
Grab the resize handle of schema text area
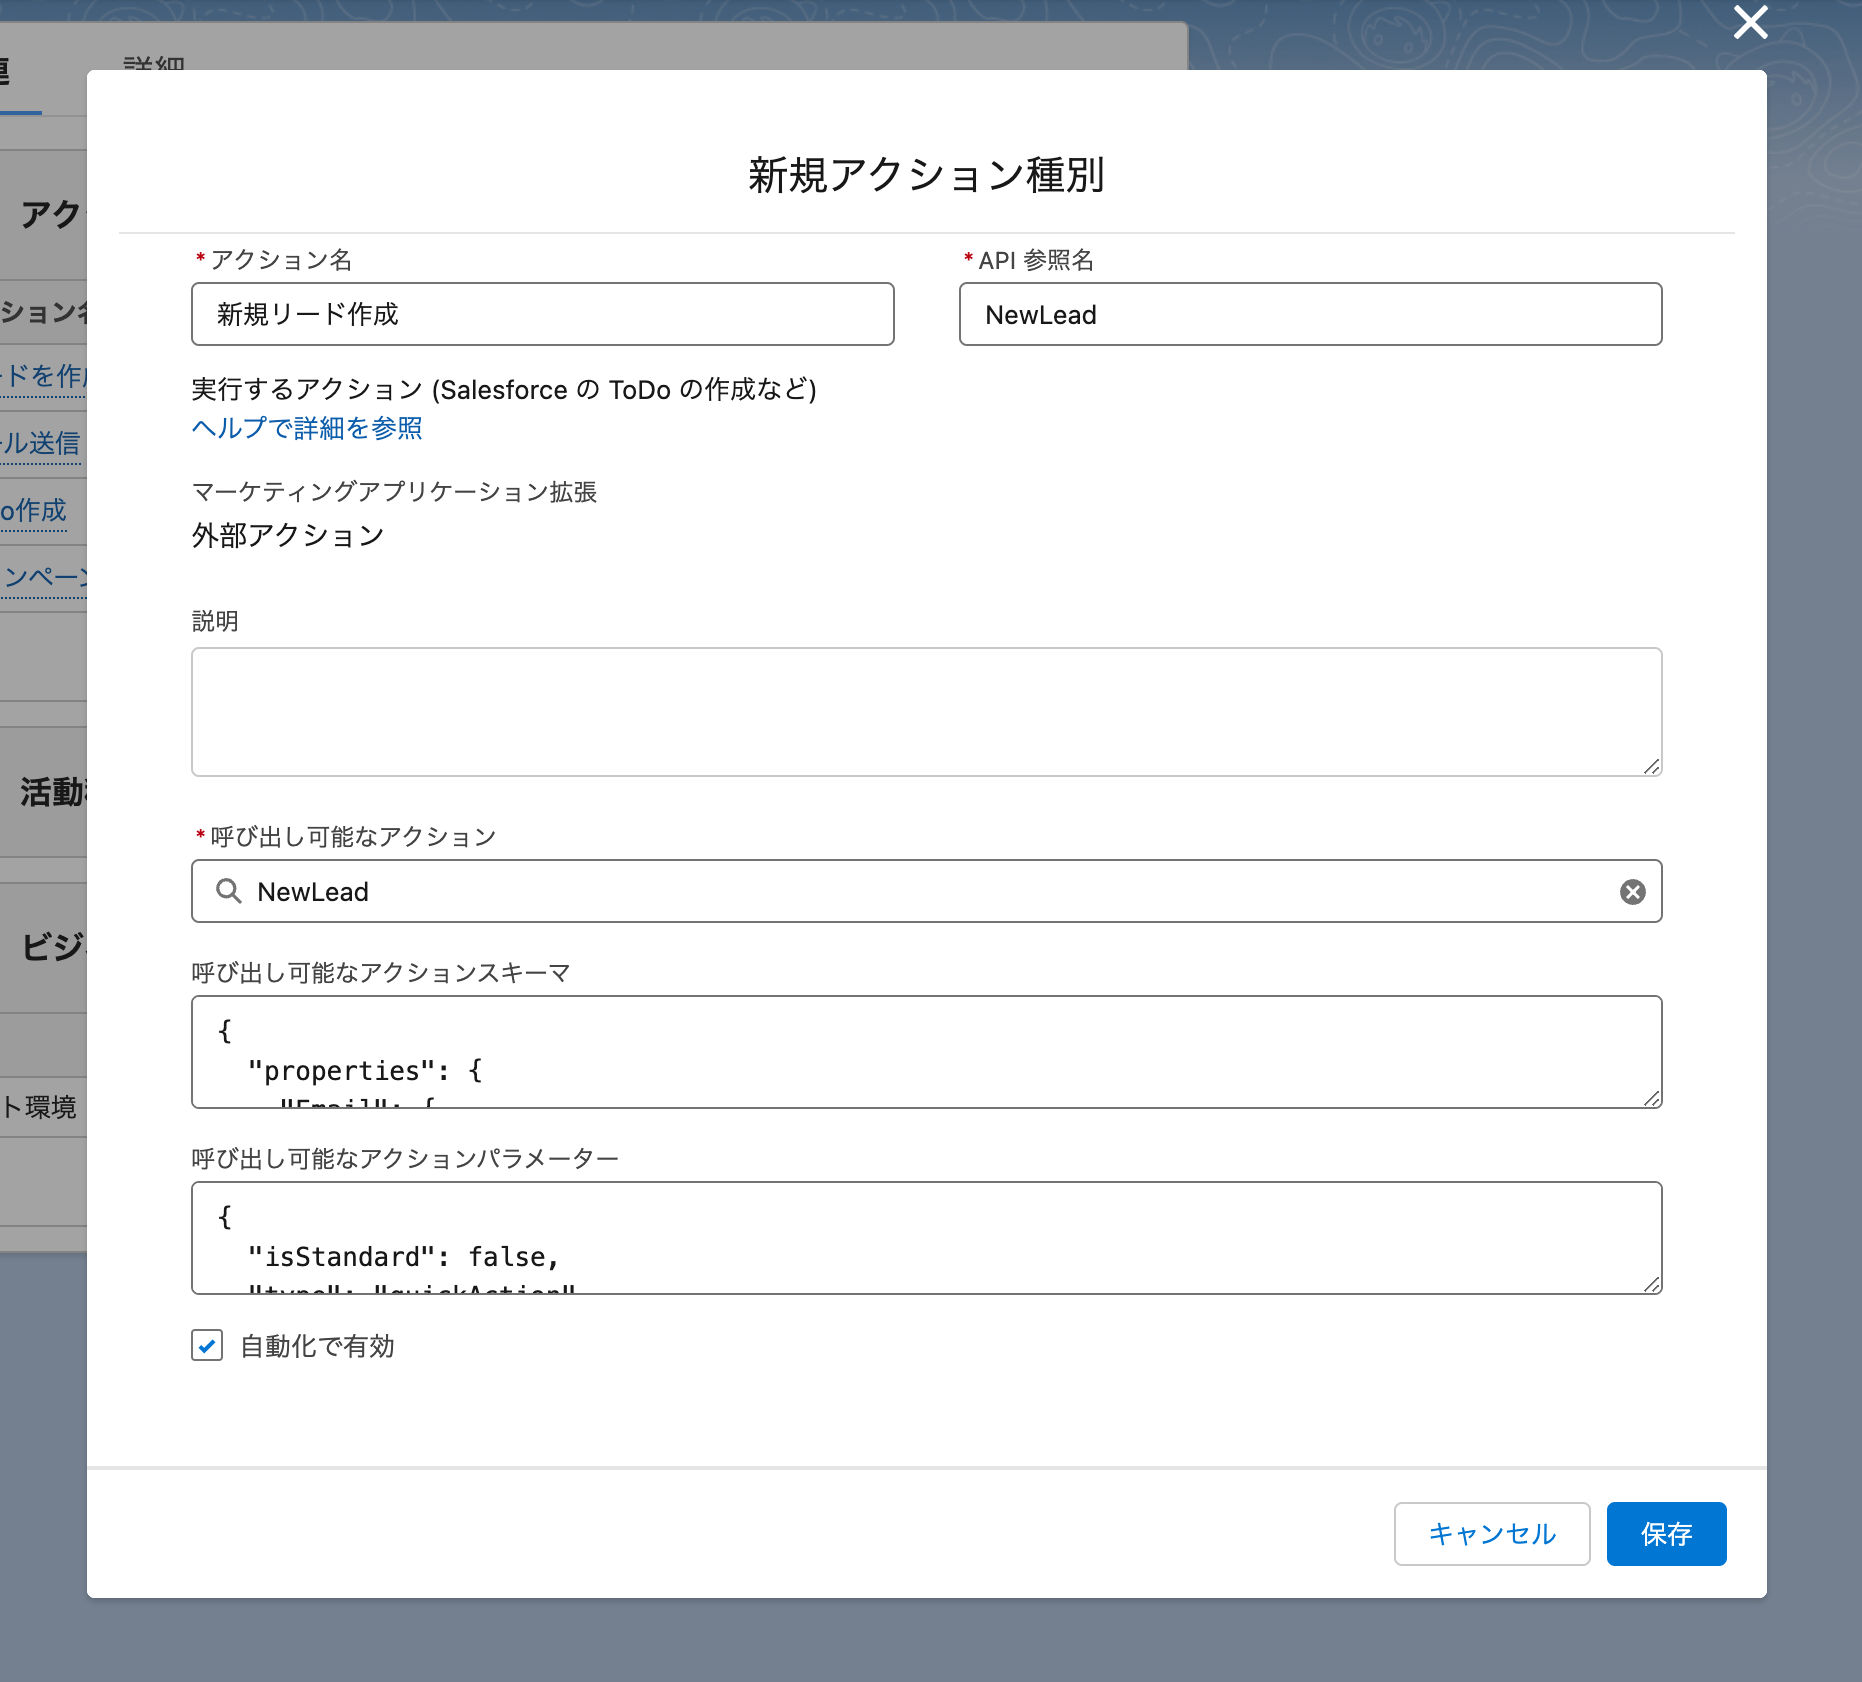click(x=1651, y=1098)
